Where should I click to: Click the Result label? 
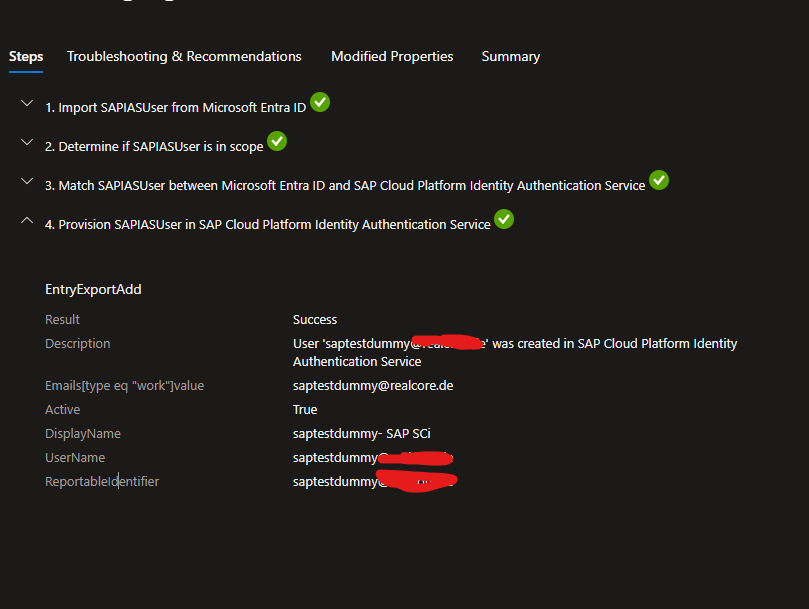(x=62, y=319)
